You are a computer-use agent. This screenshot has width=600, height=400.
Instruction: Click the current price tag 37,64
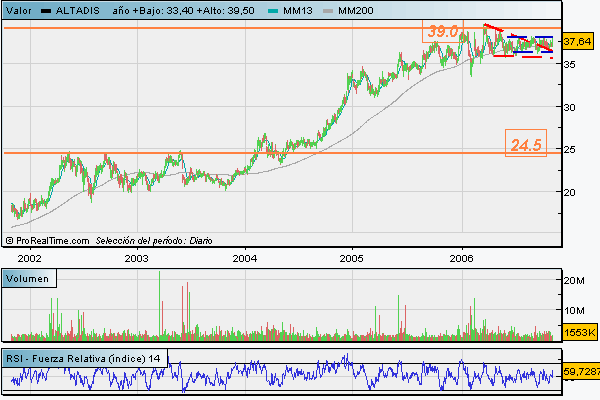click(577, 41)
